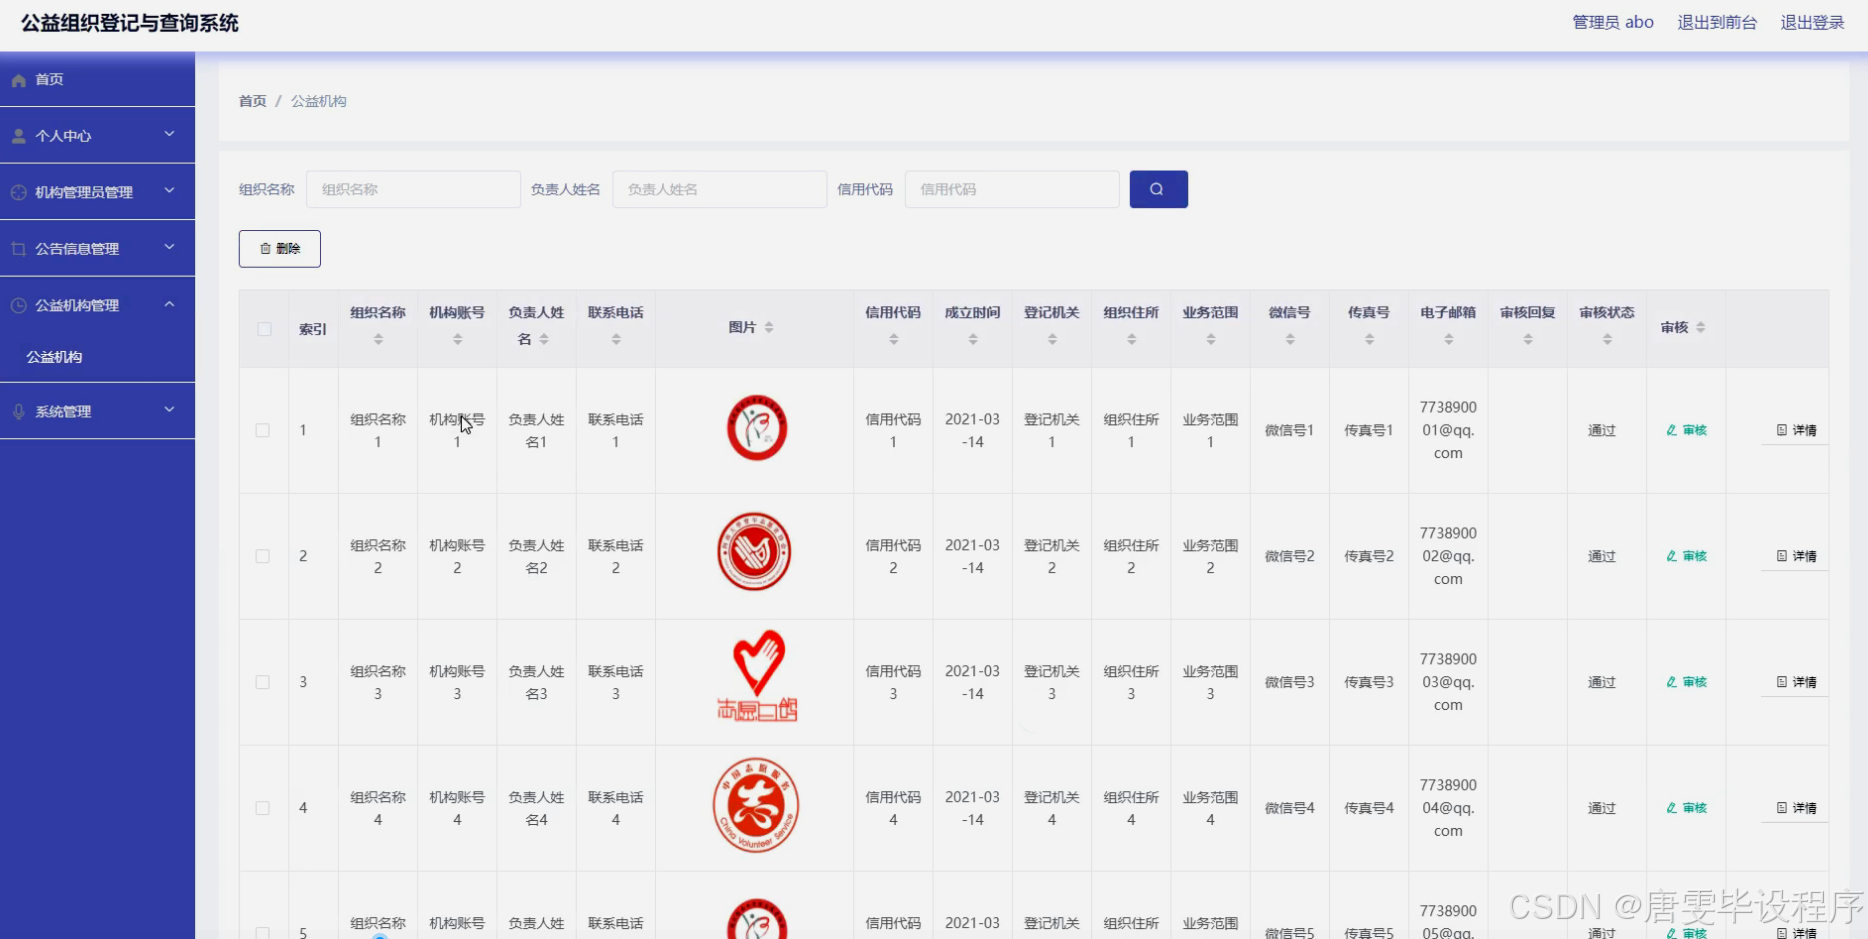Open the 系统管理 sidebar menu label
Viewport: 1868px width, 939px height.
point(63,411)
